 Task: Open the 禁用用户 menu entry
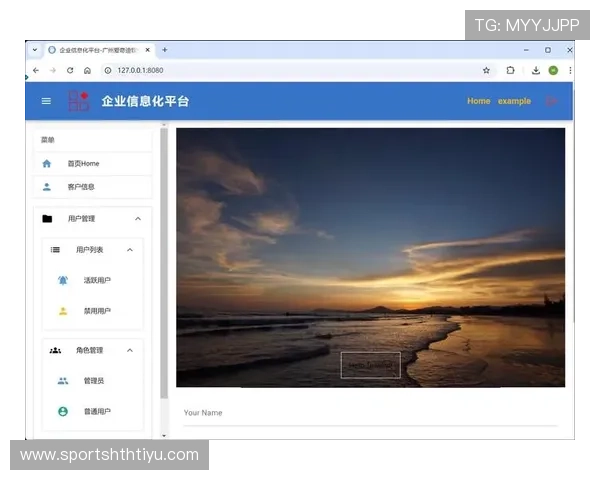93,311
